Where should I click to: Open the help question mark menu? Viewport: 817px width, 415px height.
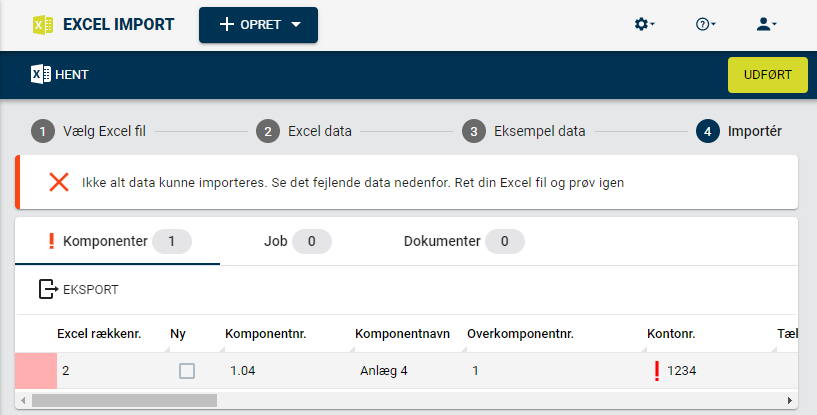(x=705, y=24)
